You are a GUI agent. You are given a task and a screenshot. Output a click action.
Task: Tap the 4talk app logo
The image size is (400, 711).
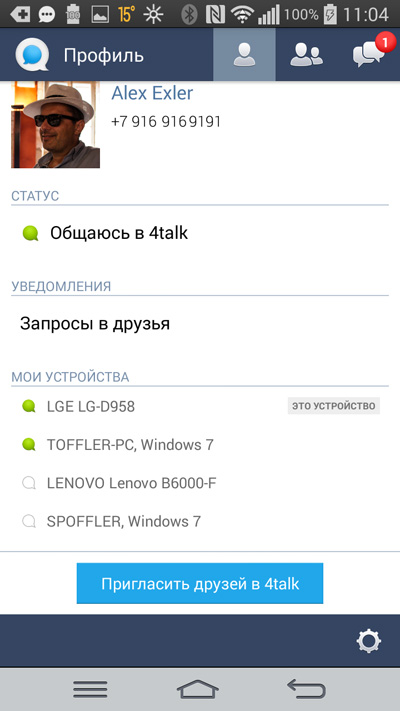pos(32,55)
